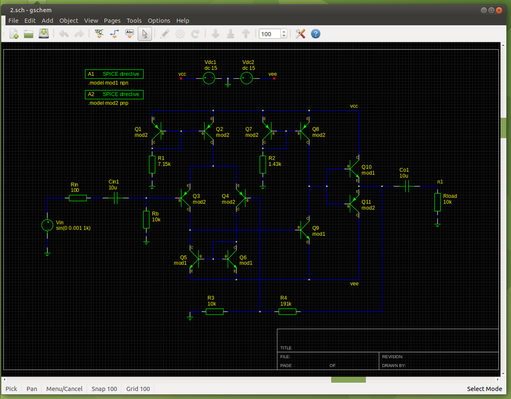Open the Tools menu
This screenshot has width=511, height=399.
pos(134,20)
